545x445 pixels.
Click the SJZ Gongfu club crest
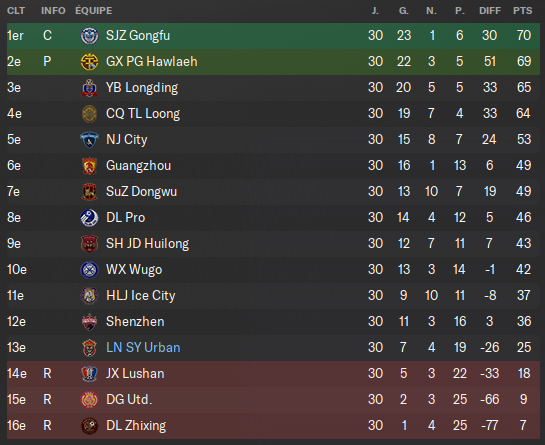click(x=89, y=35)
